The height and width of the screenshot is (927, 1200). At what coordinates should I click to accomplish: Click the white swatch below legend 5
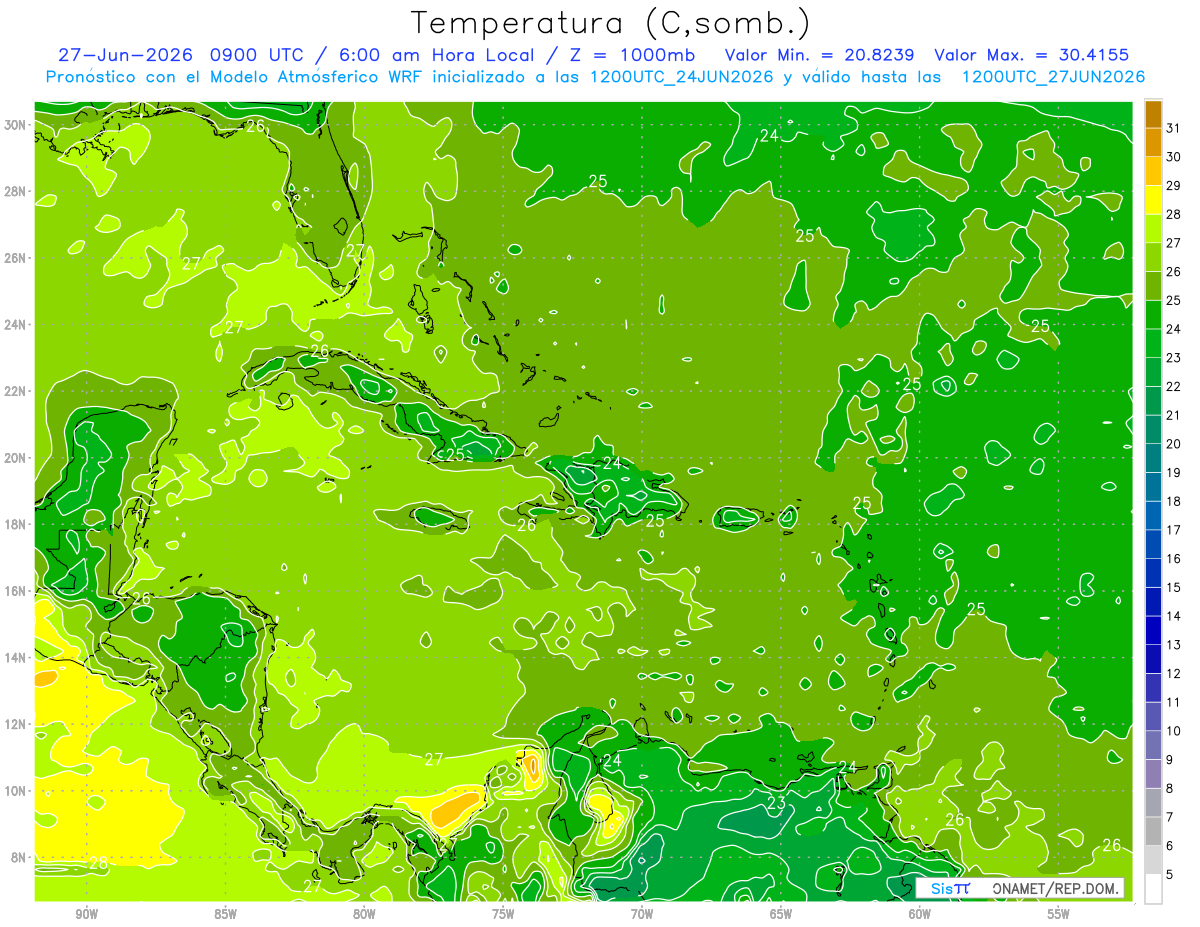pos(1153,889)
